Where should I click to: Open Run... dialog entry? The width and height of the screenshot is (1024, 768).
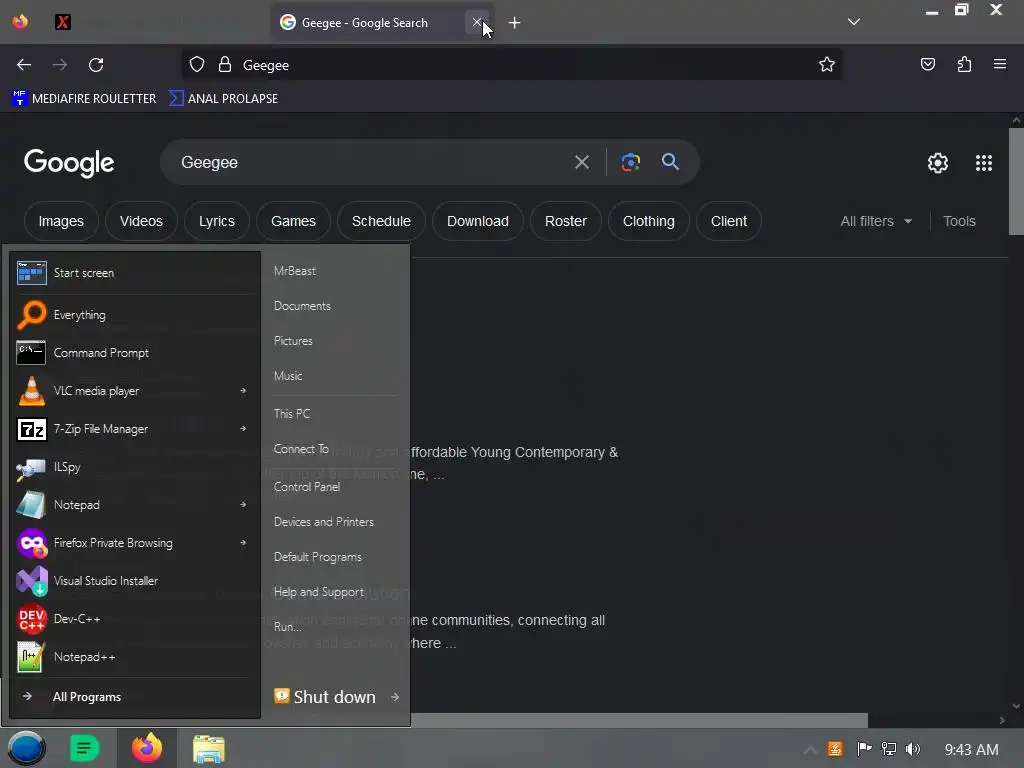click(287, 626)
